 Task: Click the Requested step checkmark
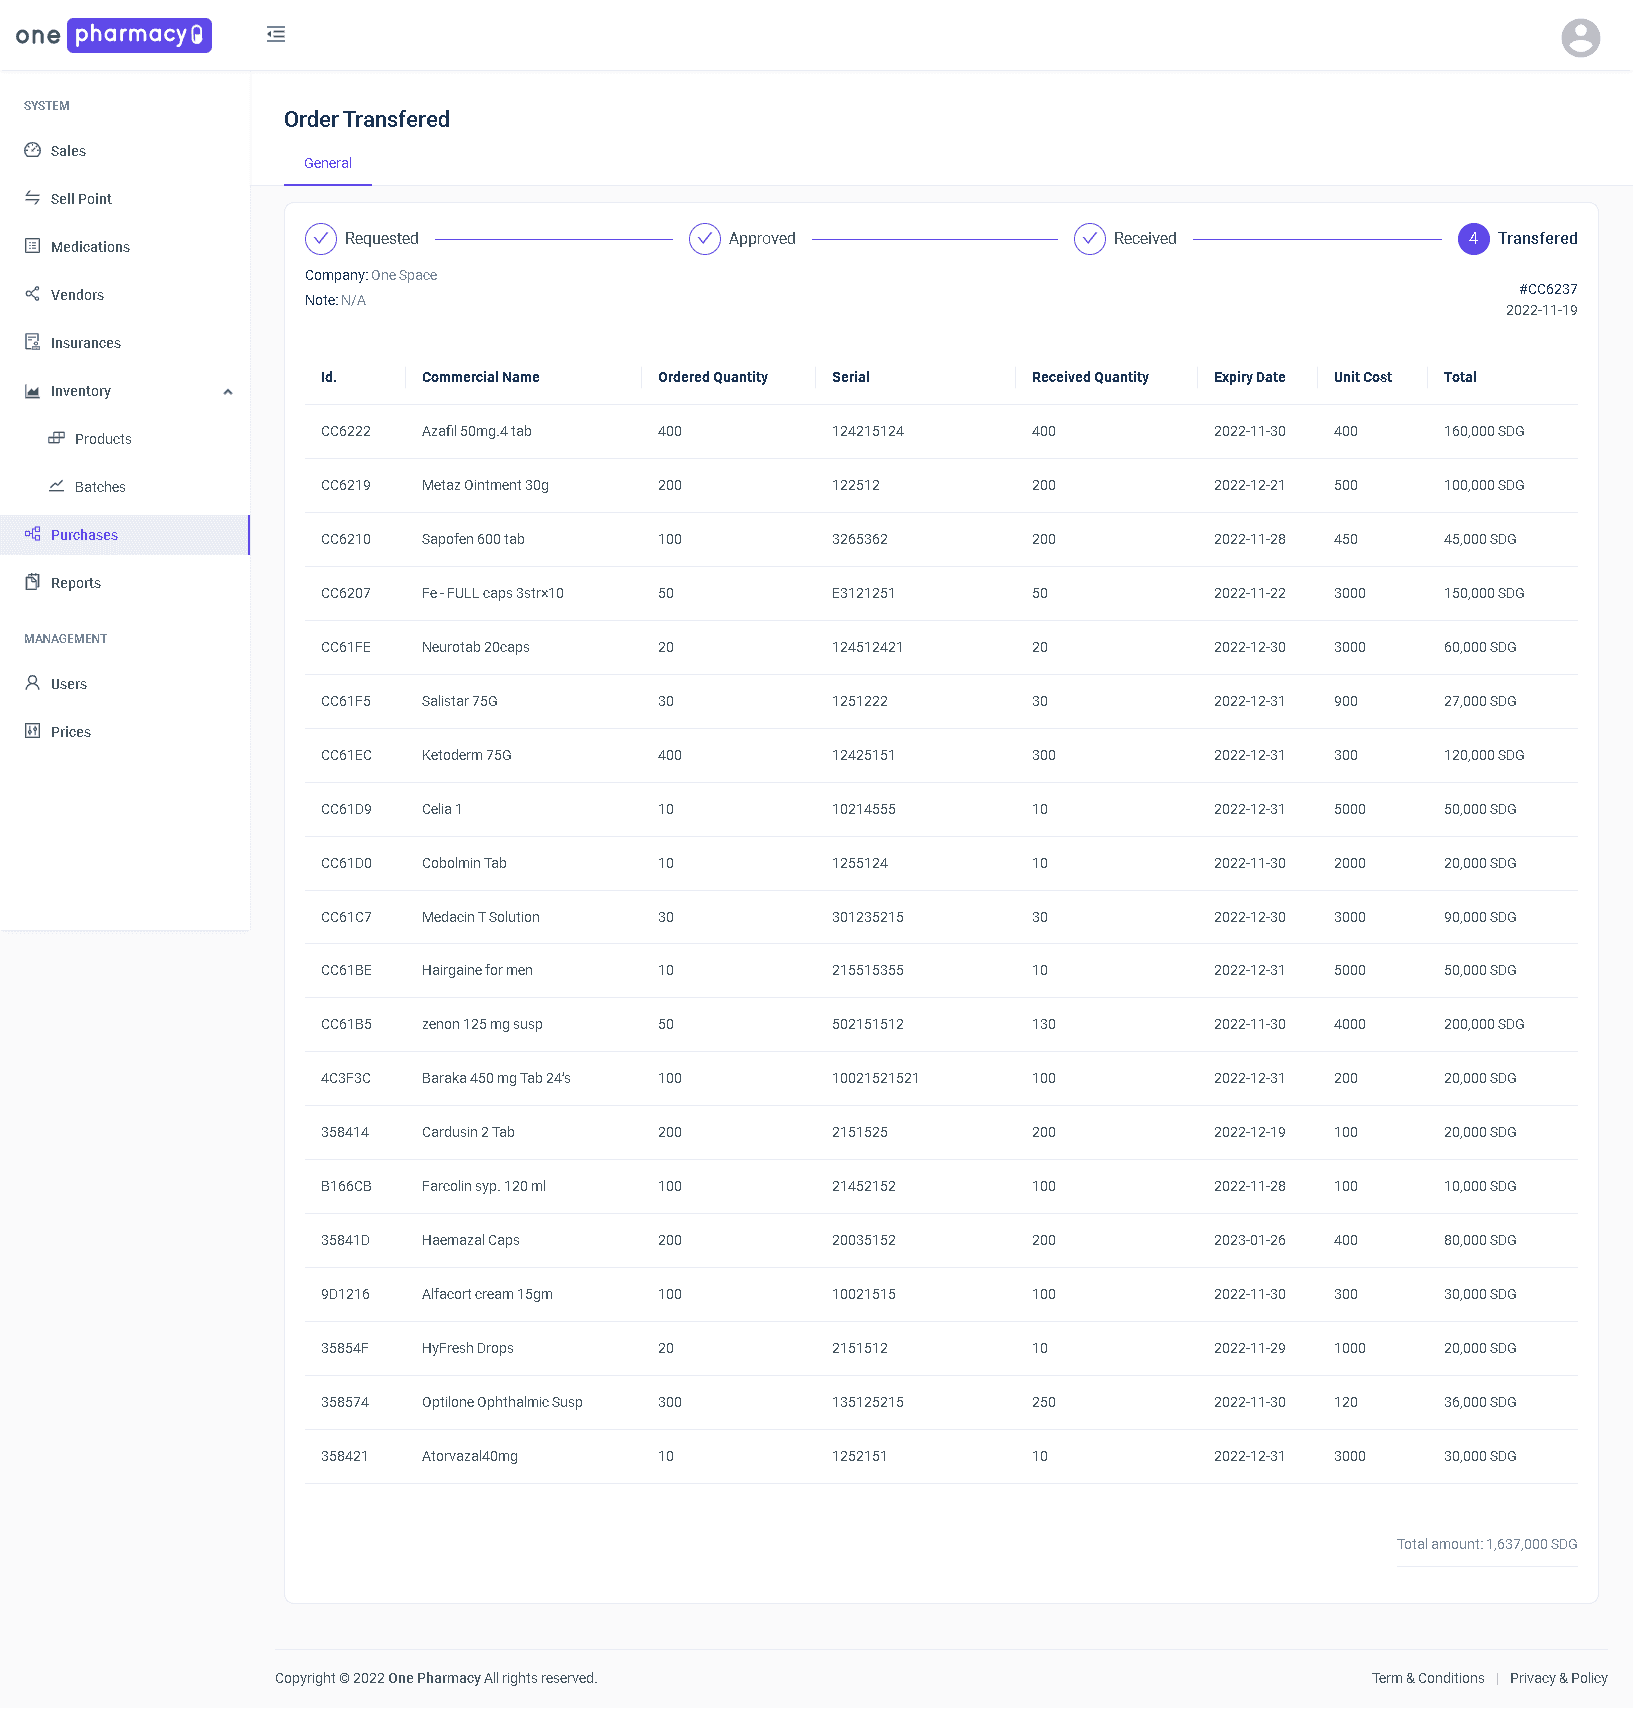[x=319, y=239]
